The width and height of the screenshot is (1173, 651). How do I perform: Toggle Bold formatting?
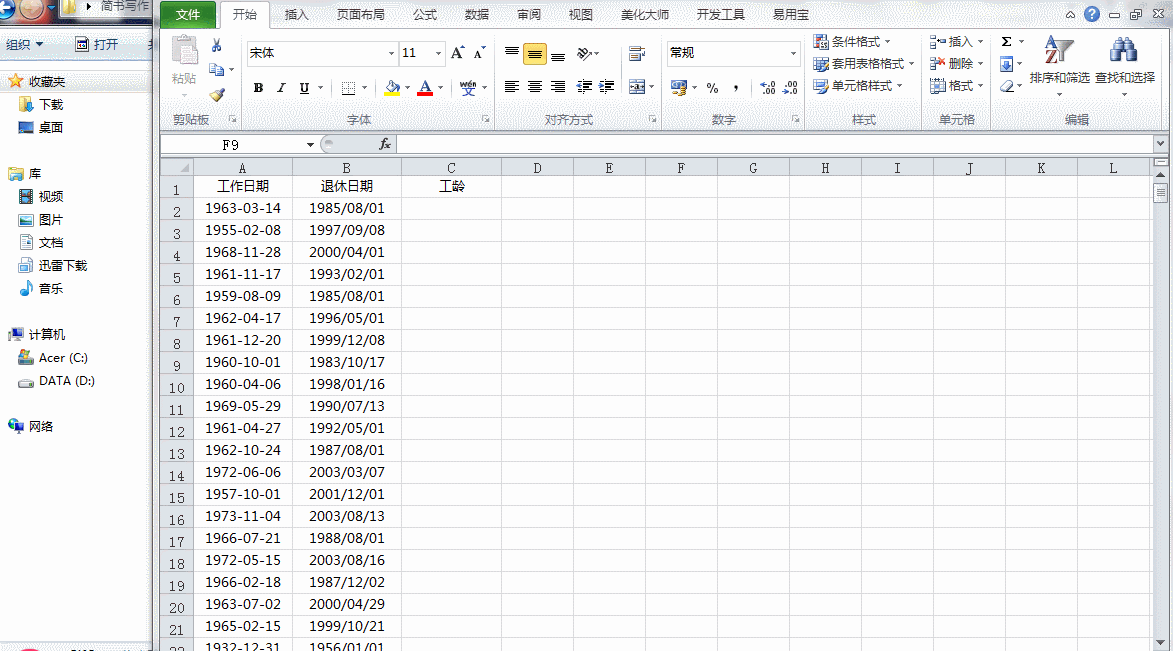(258, 88)
